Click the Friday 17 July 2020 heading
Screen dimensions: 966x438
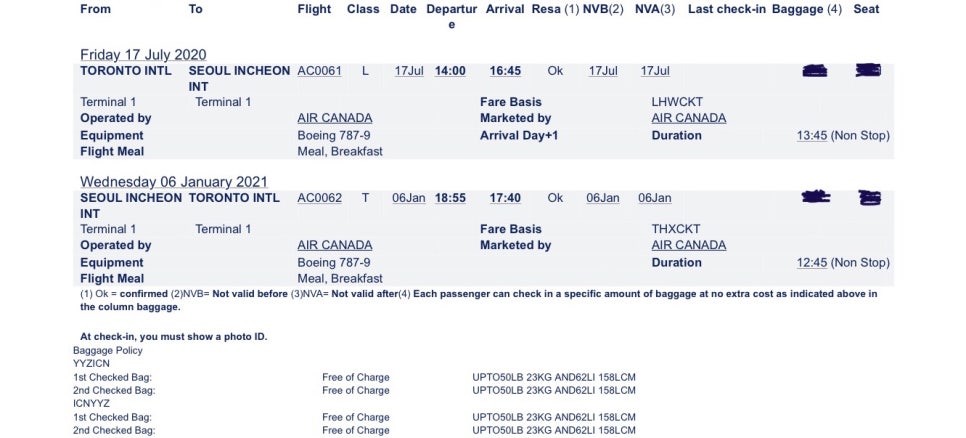(x=143, y=54)
